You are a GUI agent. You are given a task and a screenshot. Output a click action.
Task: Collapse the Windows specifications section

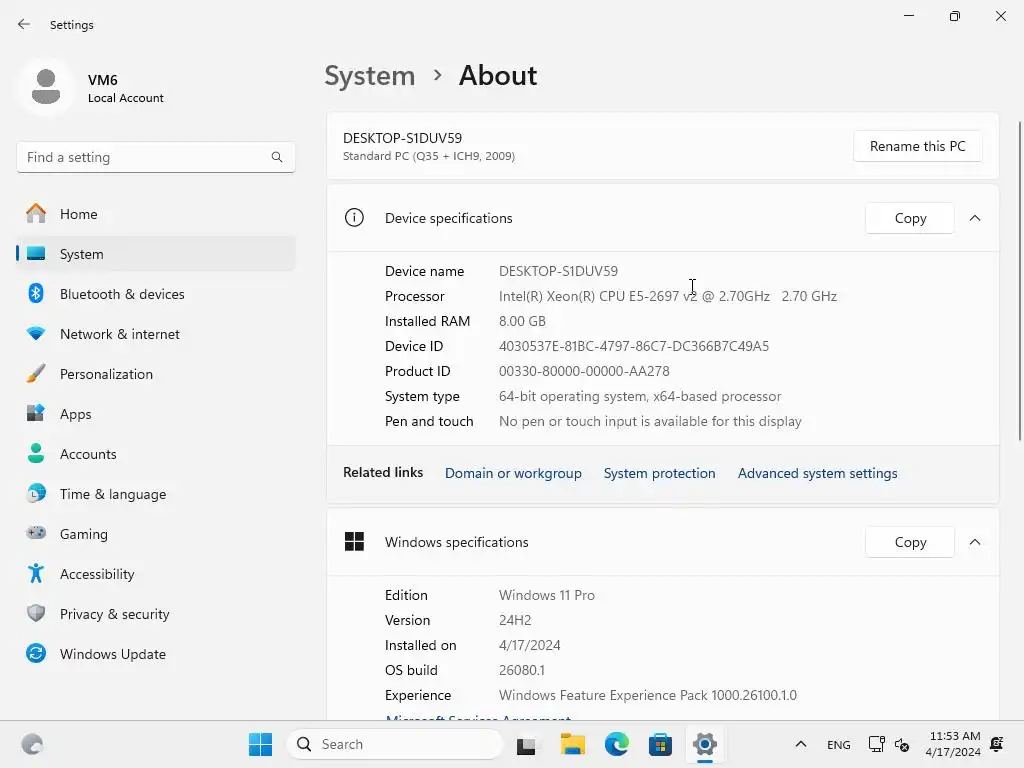coord(975,542)
